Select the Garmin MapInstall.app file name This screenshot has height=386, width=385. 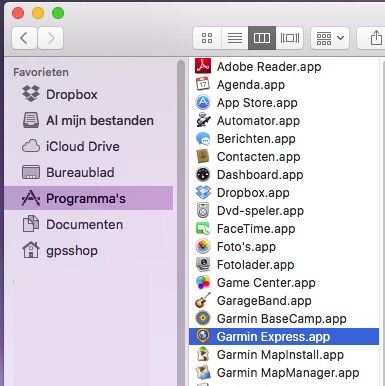[280, 355]
